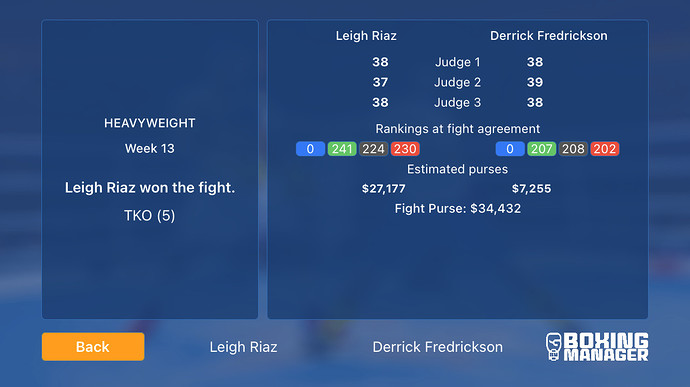Click the Leigh Riaz scorecard header name
690x387 pixels.
(x=366, y=36)
